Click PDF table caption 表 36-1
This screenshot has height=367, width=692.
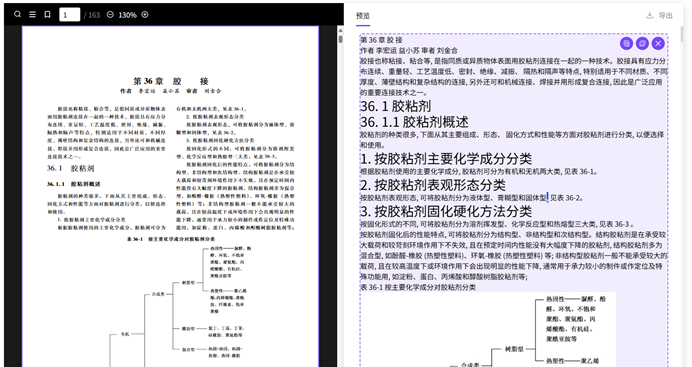click(171, 239)
